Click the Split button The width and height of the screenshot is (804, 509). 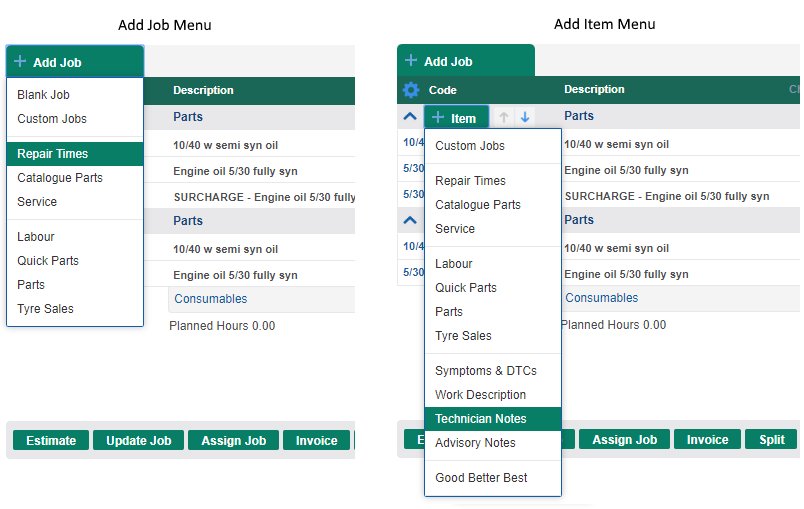coord(771,440)
